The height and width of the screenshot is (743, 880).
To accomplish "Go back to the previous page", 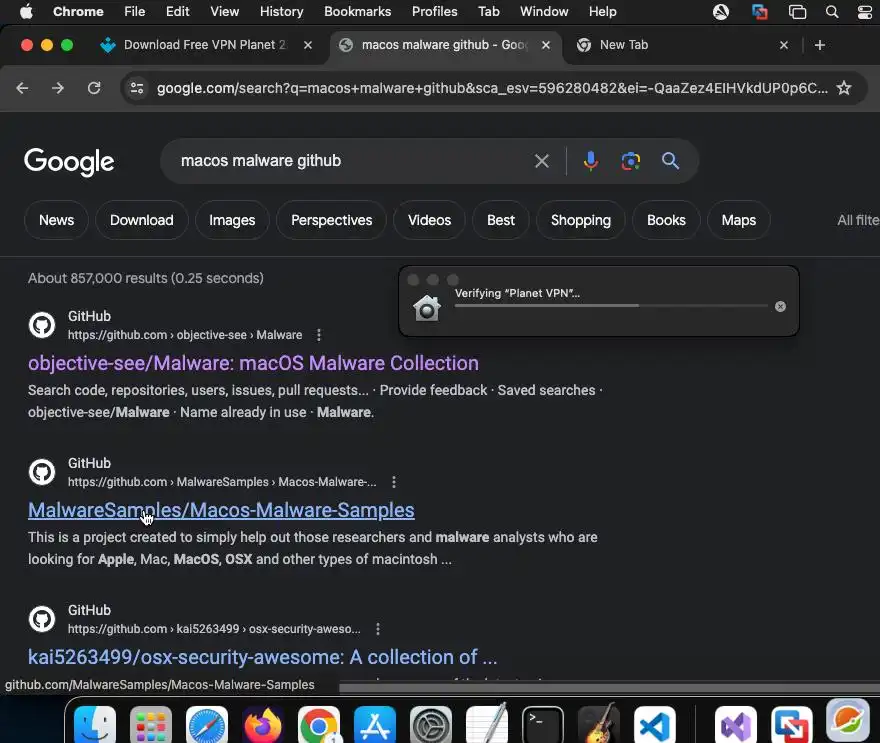I will click(x=22, y=88).
